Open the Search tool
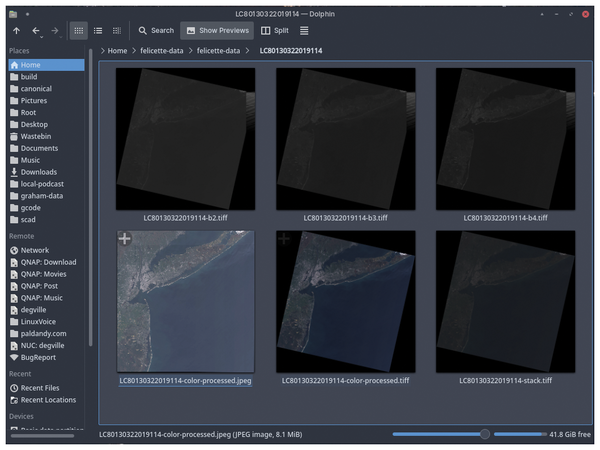The width and height of the screenshot is (600, 450). pyautogui.click(x=156, y=31)
